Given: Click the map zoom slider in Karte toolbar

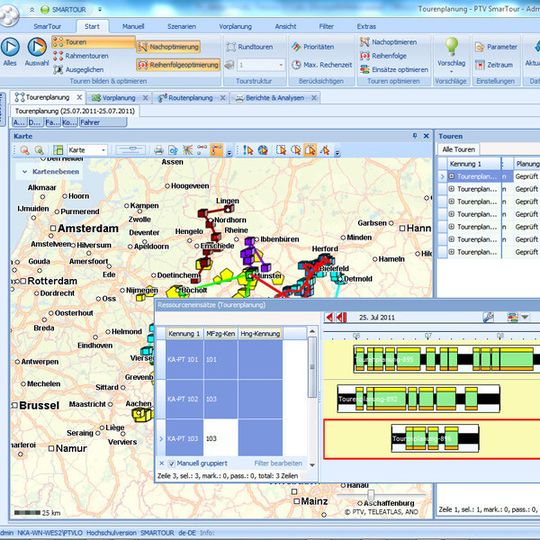Looking at the screenshot, I should click(131, 150).
